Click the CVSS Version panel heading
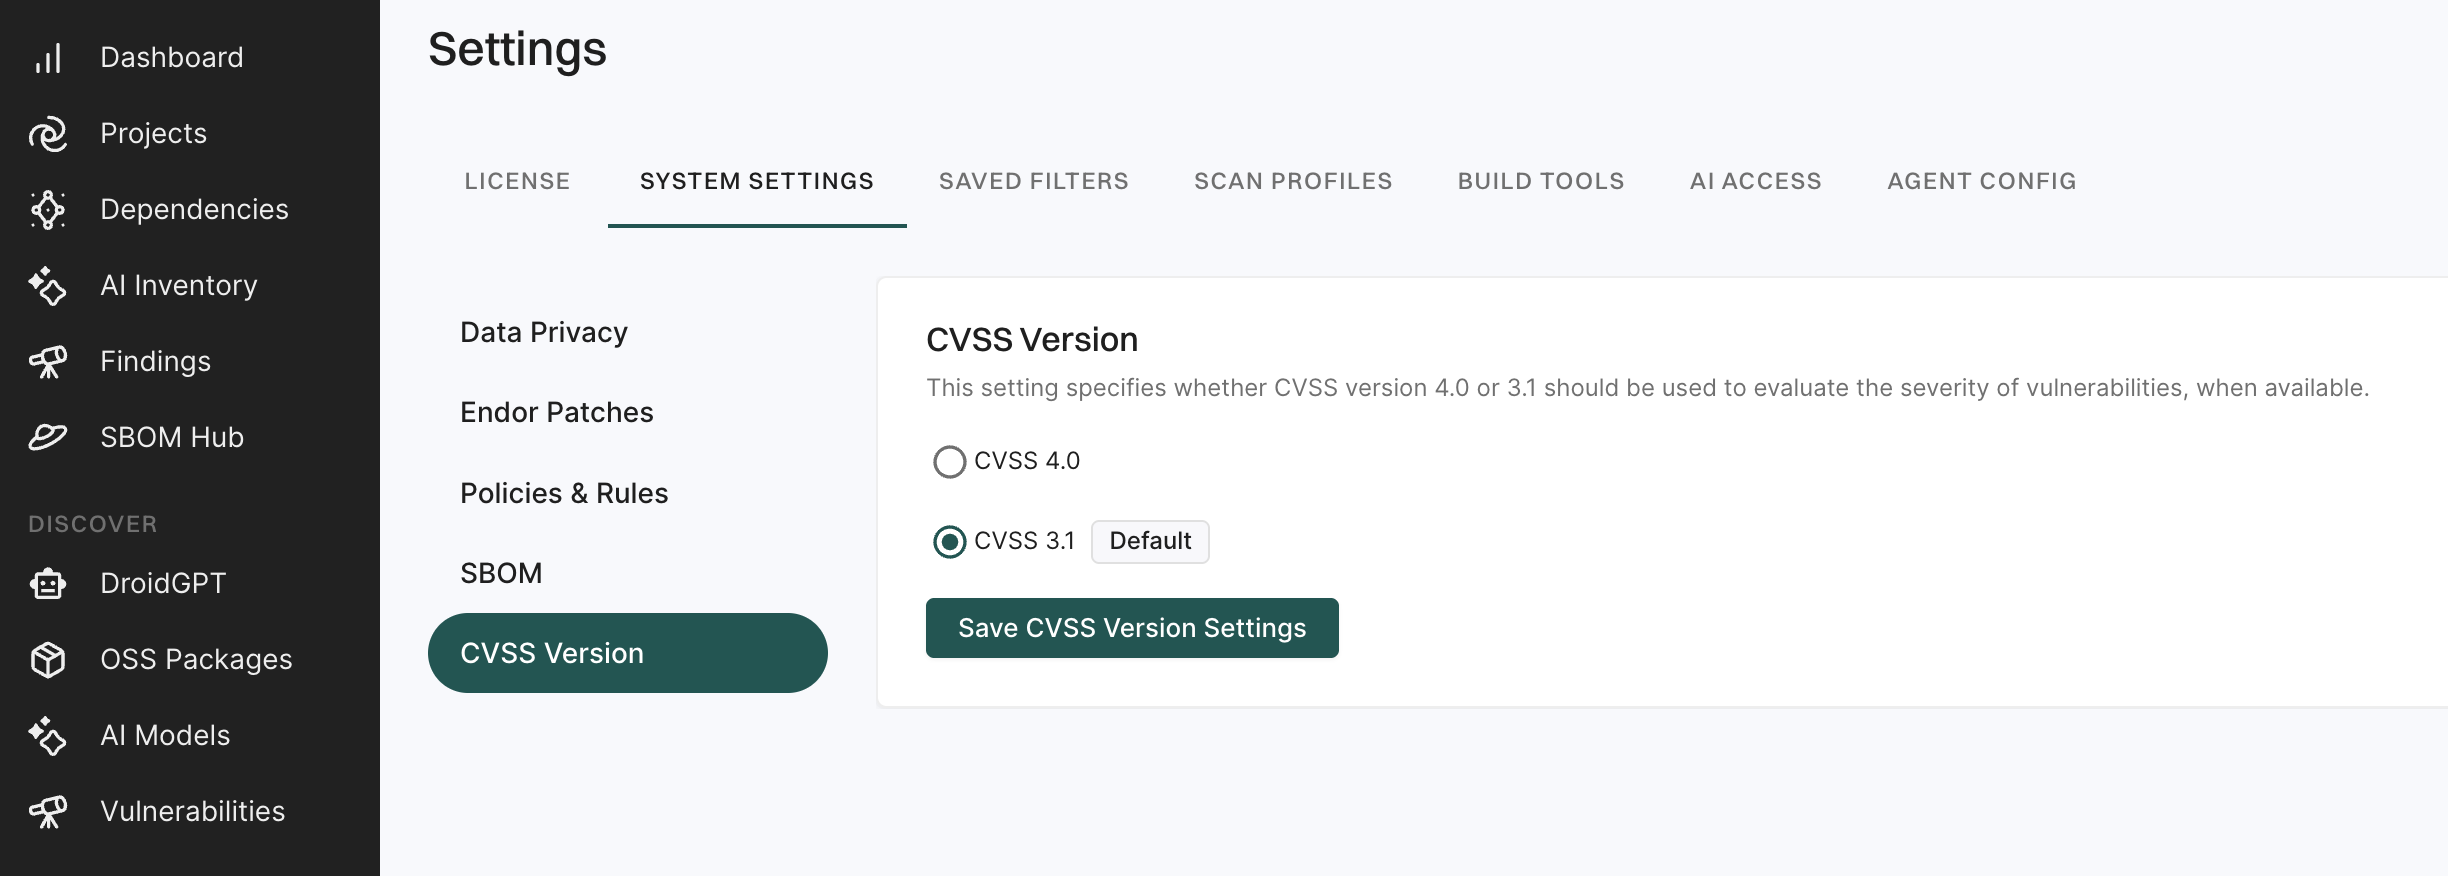The image size is (2448, 876). tap(1032, 340)
